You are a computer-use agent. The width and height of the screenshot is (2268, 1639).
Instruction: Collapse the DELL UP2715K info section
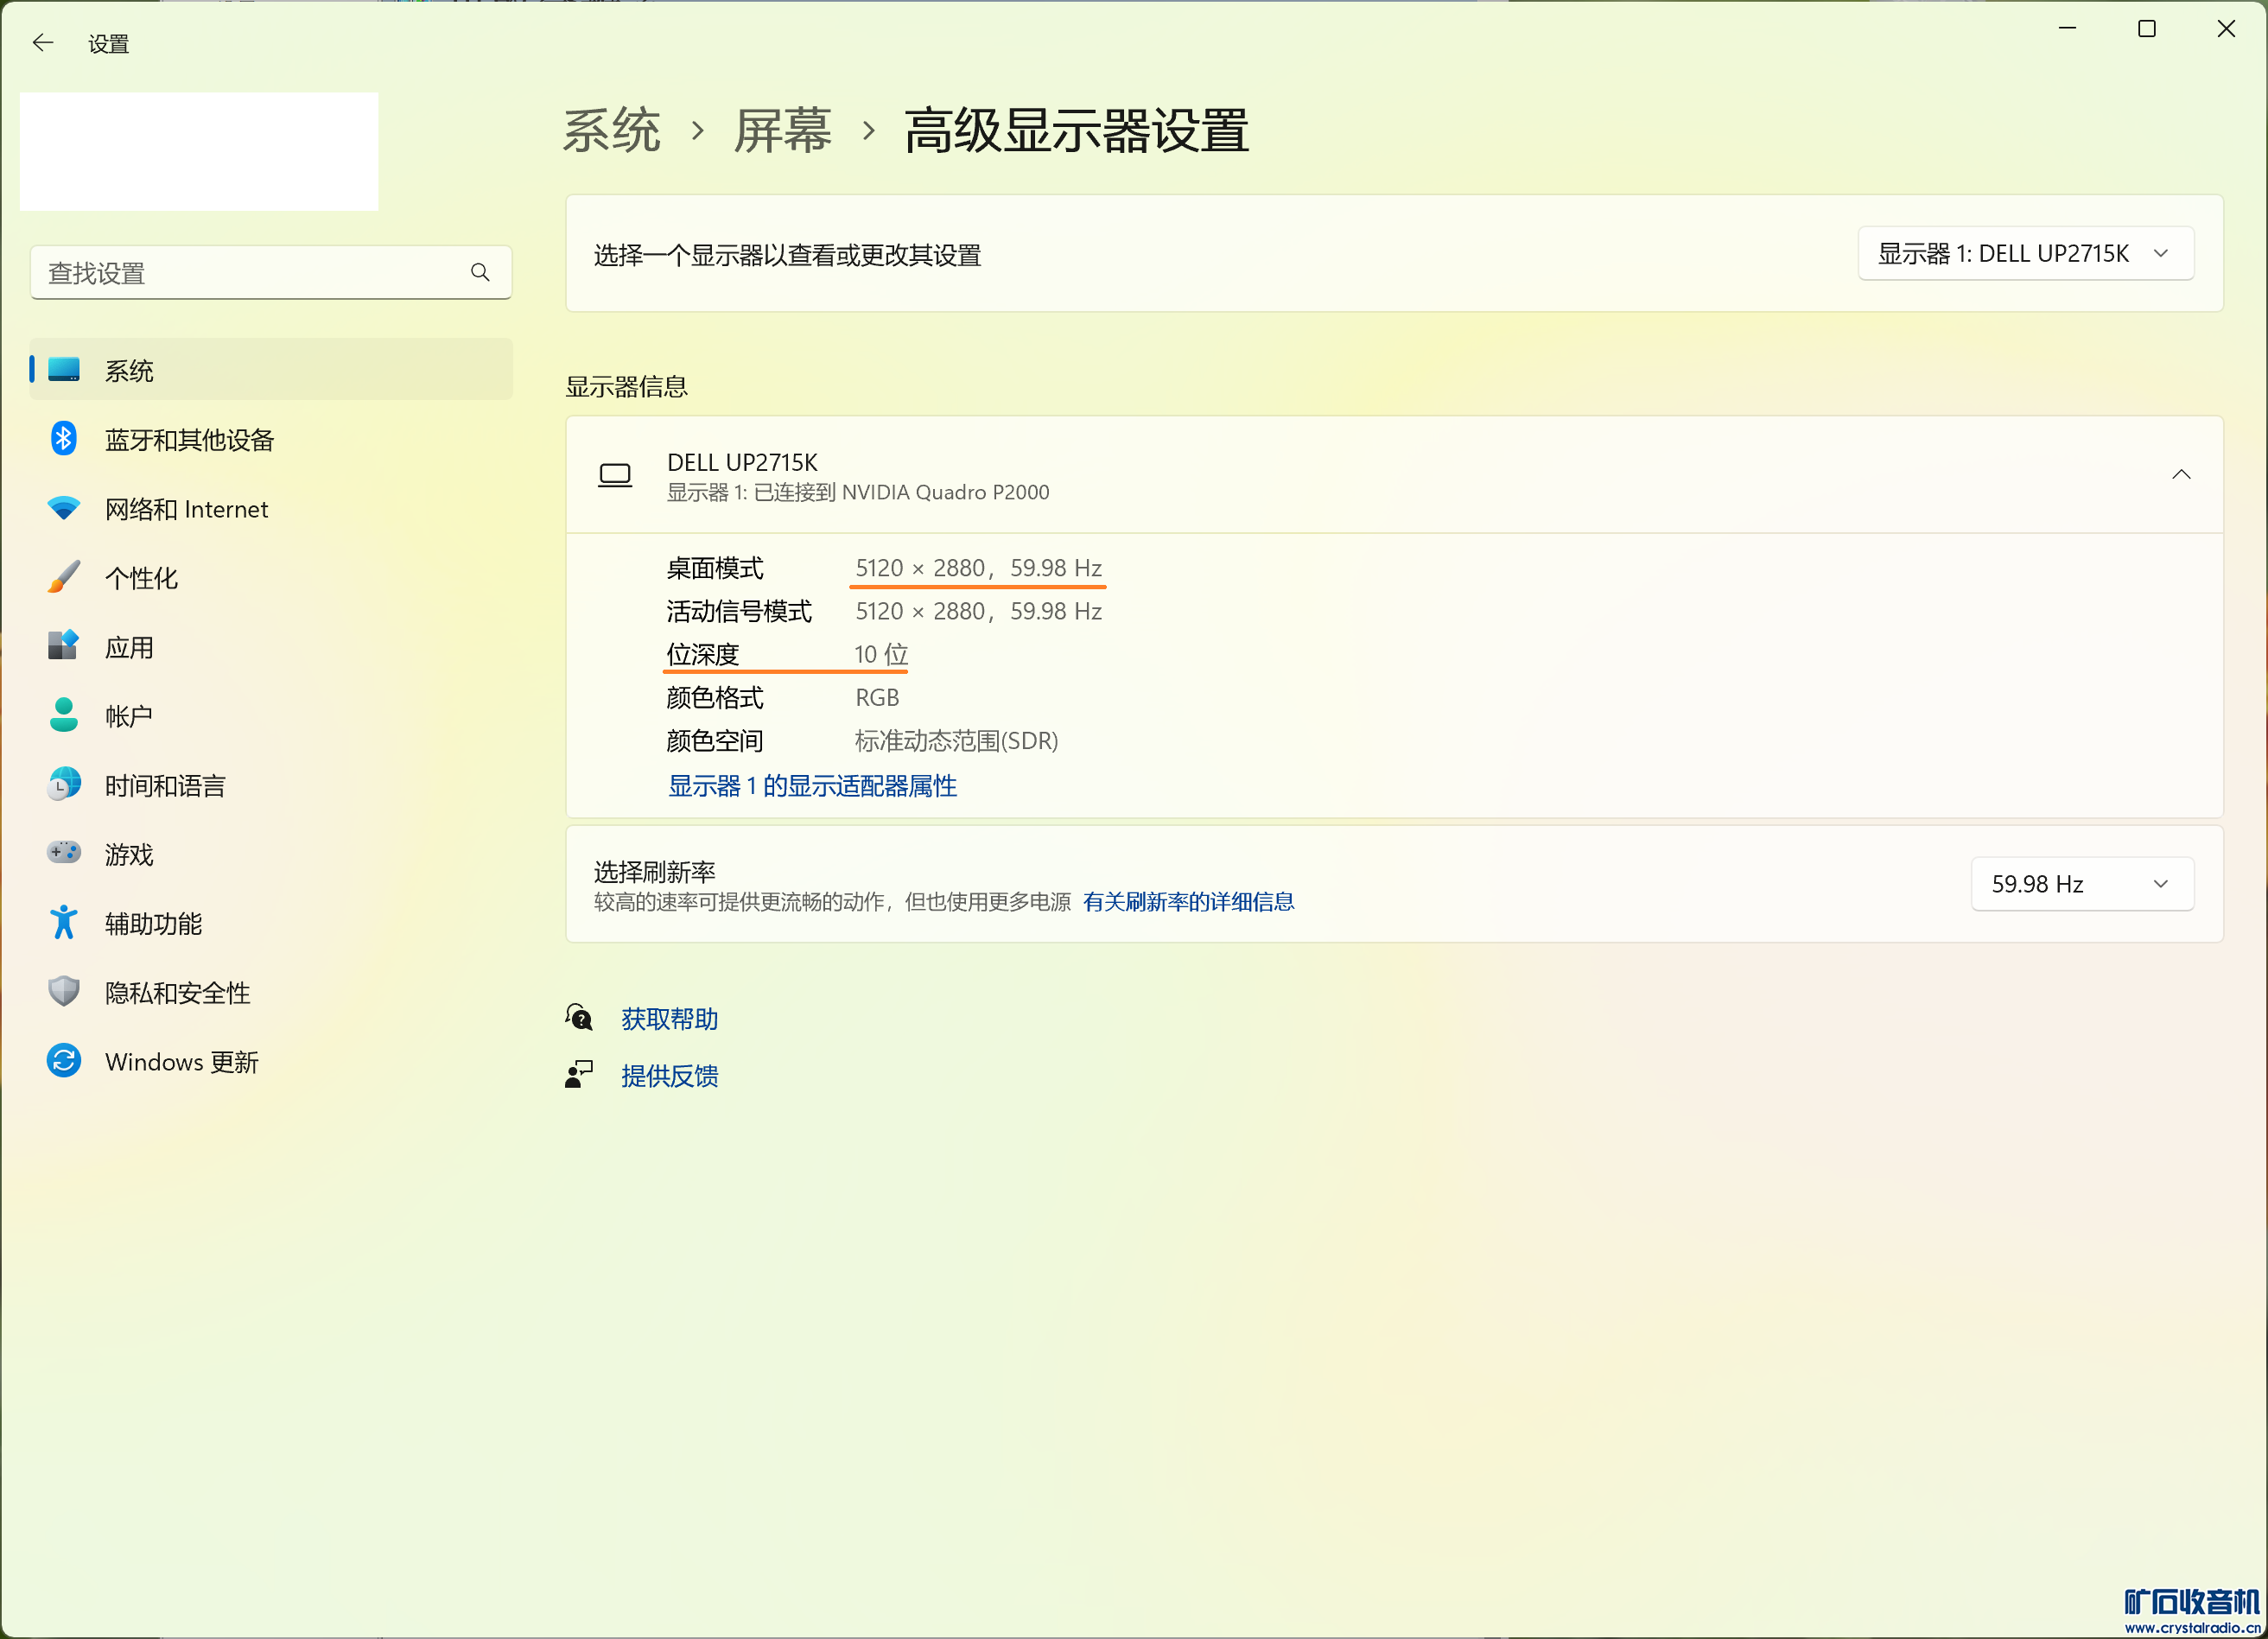coord(2181,475)
